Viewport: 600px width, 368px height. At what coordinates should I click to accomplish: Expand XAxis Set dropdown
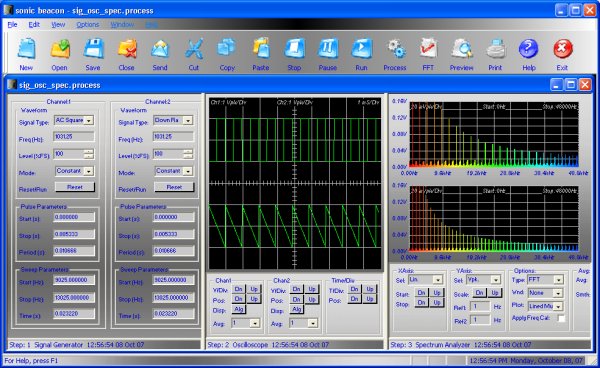(438, 280)
